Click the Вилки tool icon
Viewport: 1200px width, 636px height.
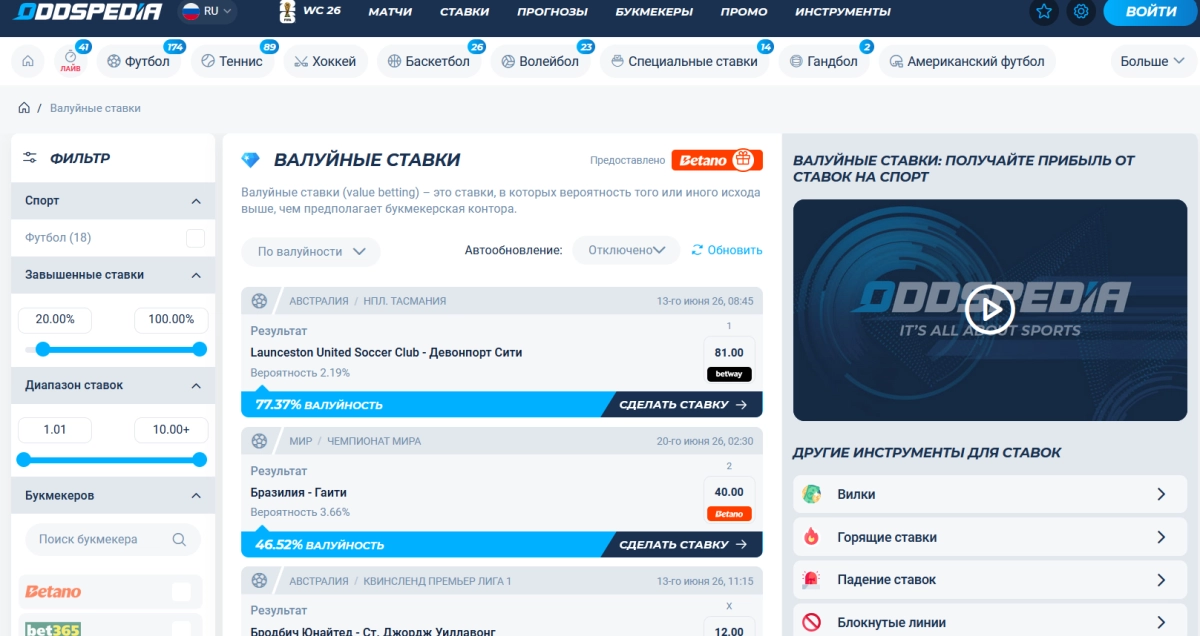[x=811, y=494]
